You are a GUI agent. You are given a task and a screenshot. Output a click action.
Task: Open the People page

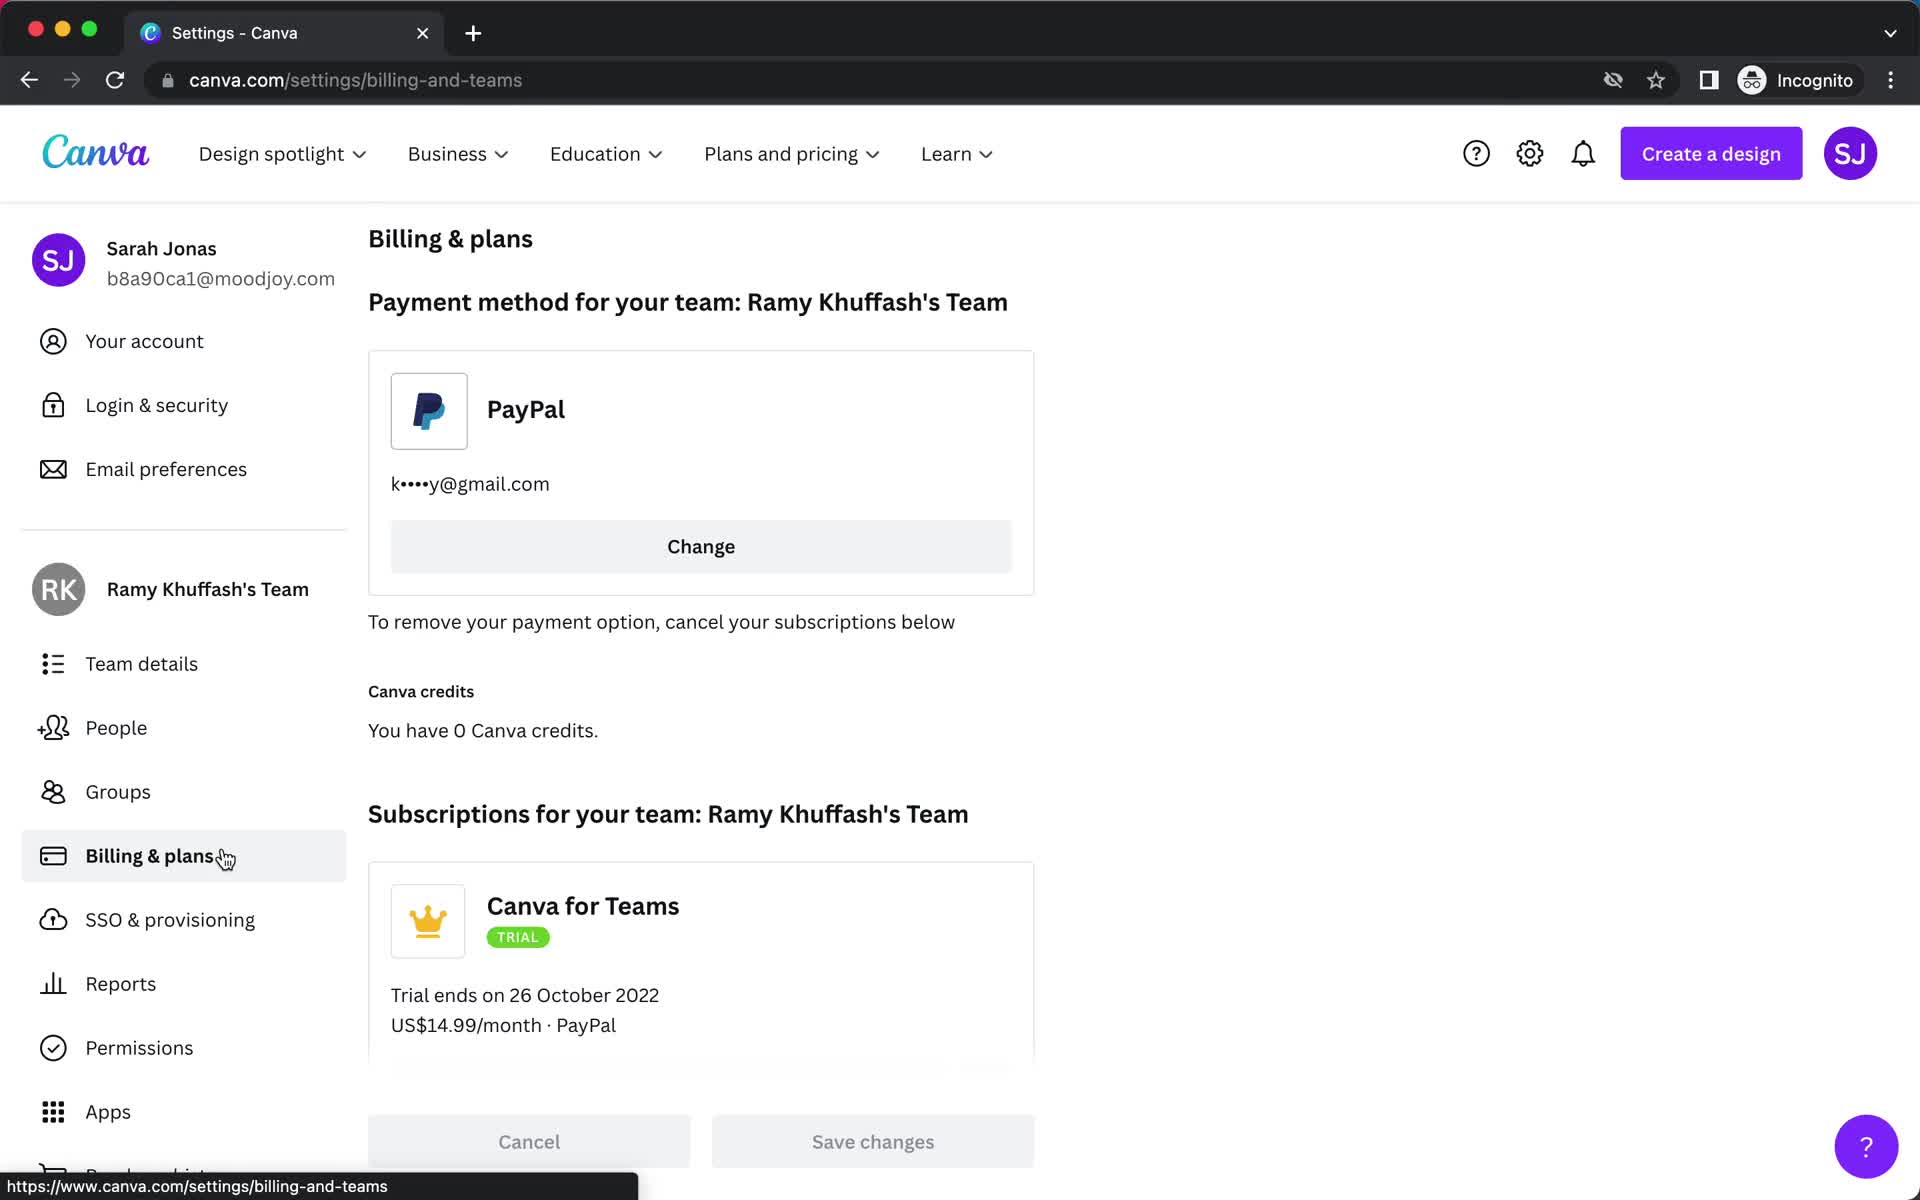tap(184, 728)
